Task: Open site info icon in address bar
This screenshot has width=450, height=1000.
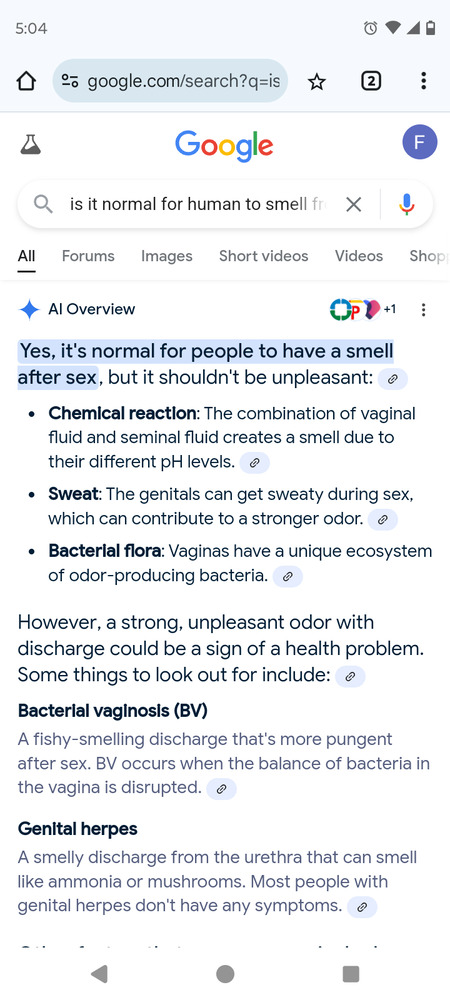Action: [69, 81]
